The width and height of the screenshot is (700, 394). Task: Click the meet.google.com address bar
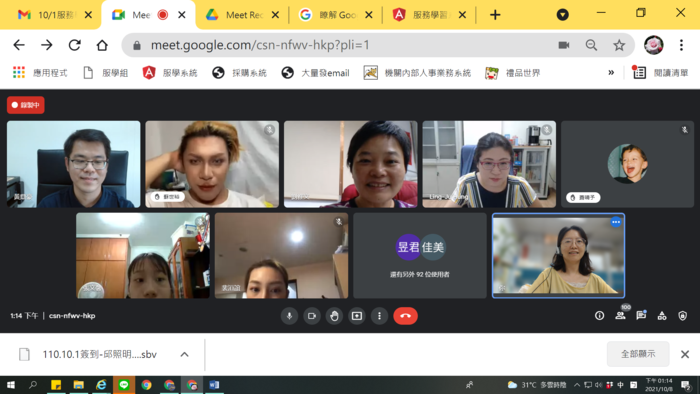pos(339,45)
